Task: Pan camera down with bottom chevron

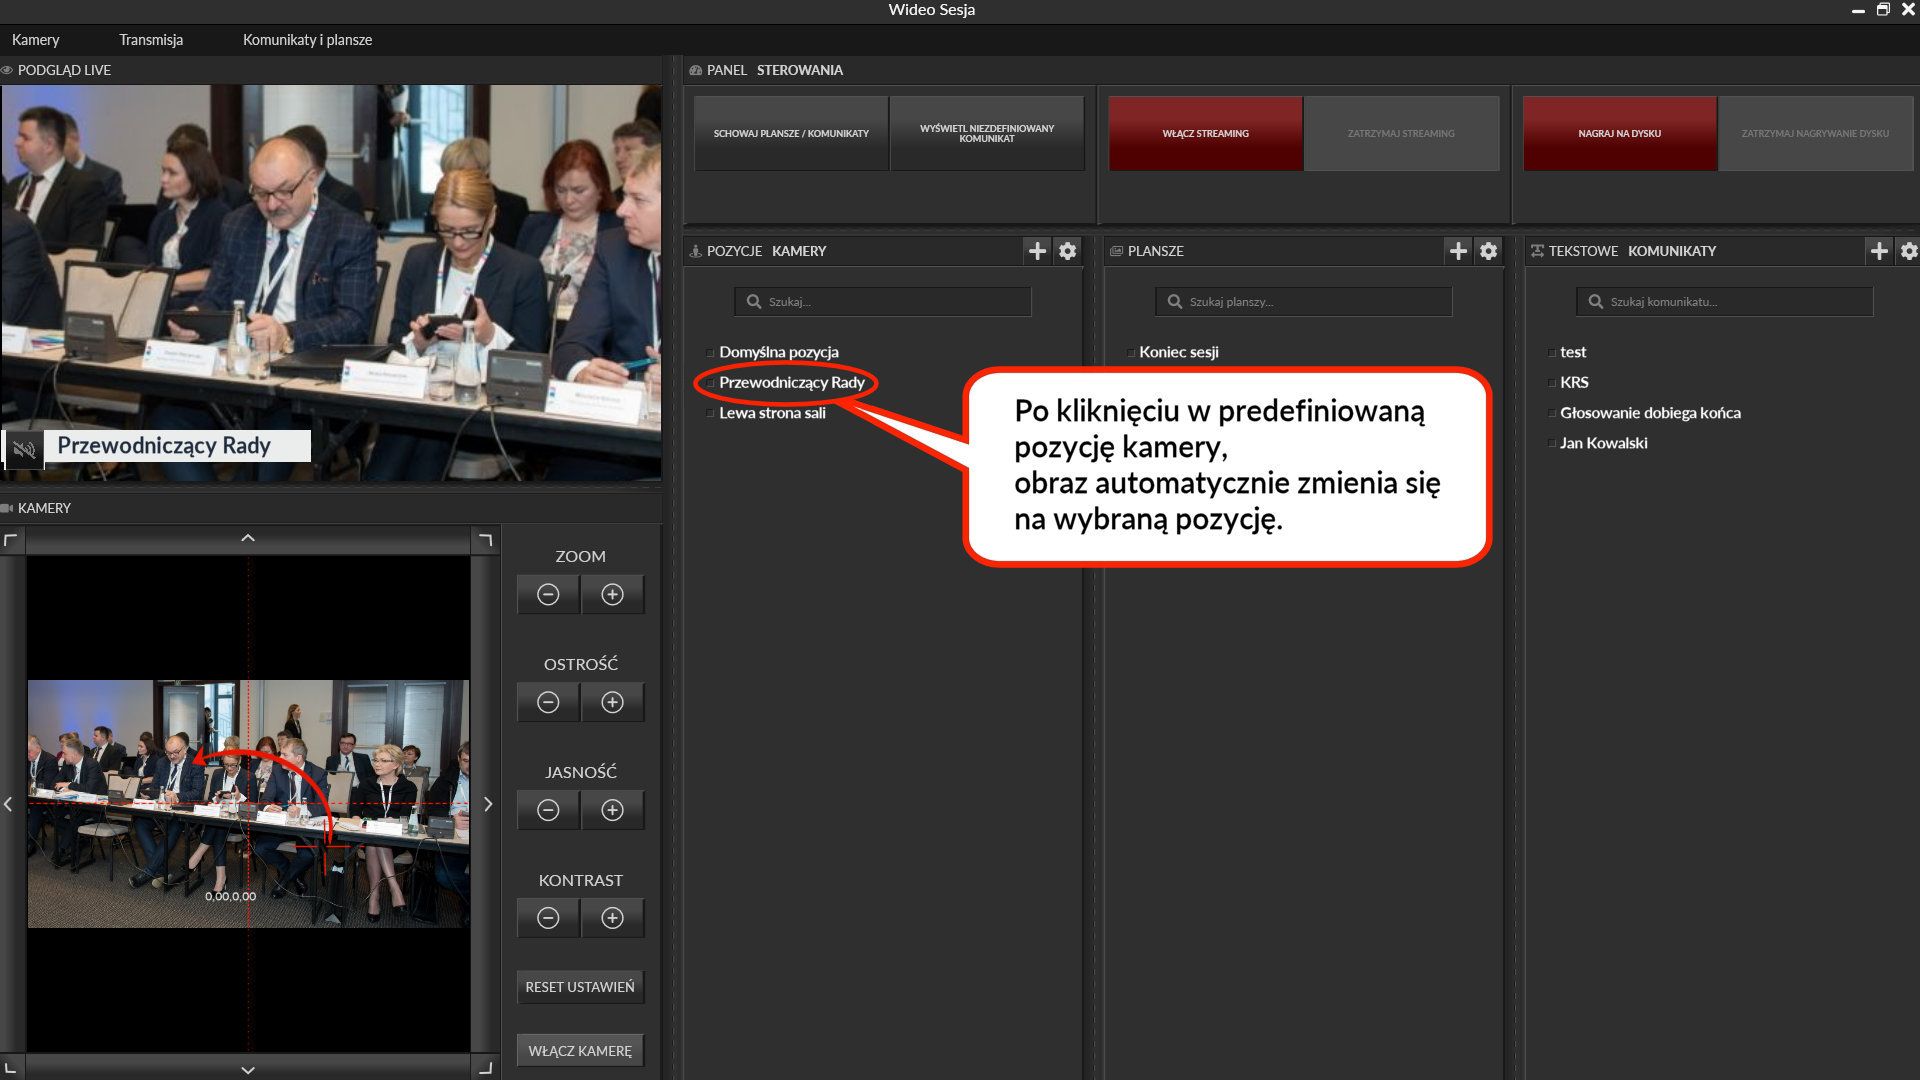Action: 248,1069
